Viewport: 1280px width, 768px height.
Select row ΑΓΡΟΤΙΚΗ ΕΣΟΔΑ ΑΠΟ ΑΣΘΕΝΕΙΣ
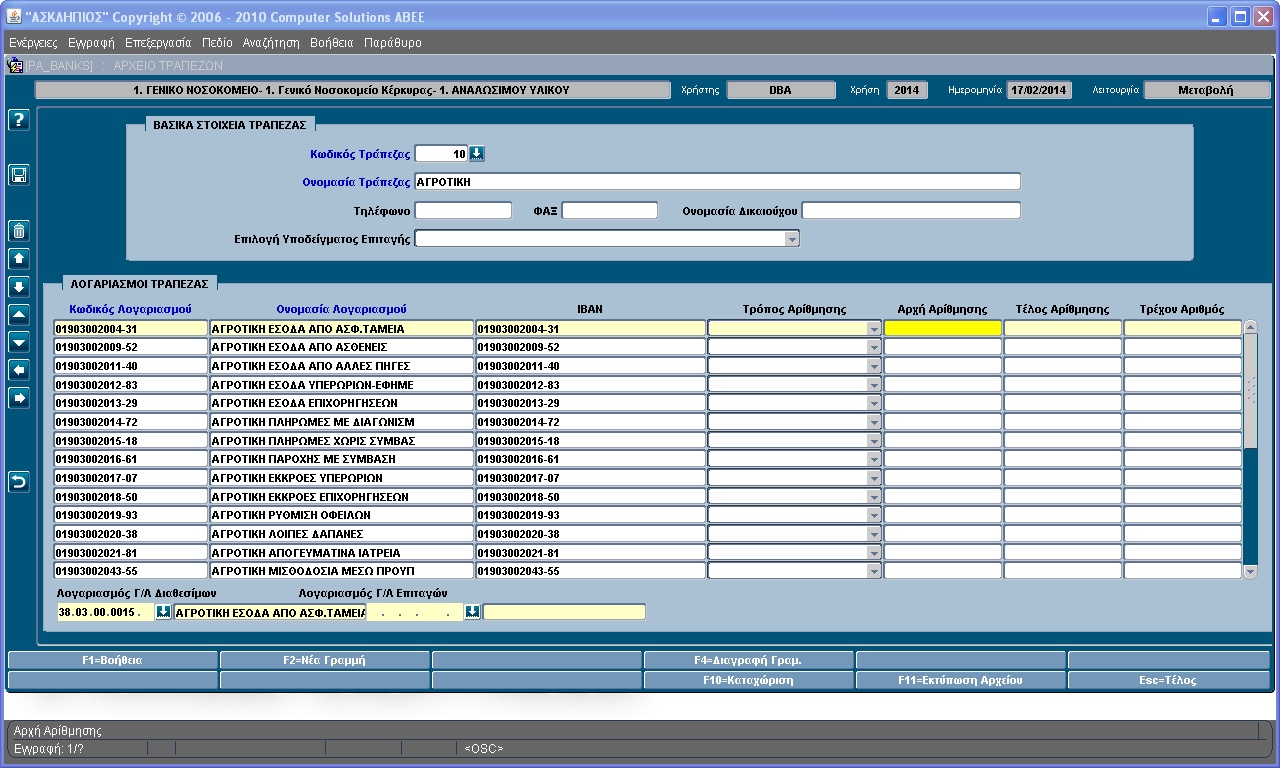tap(341, 347)
